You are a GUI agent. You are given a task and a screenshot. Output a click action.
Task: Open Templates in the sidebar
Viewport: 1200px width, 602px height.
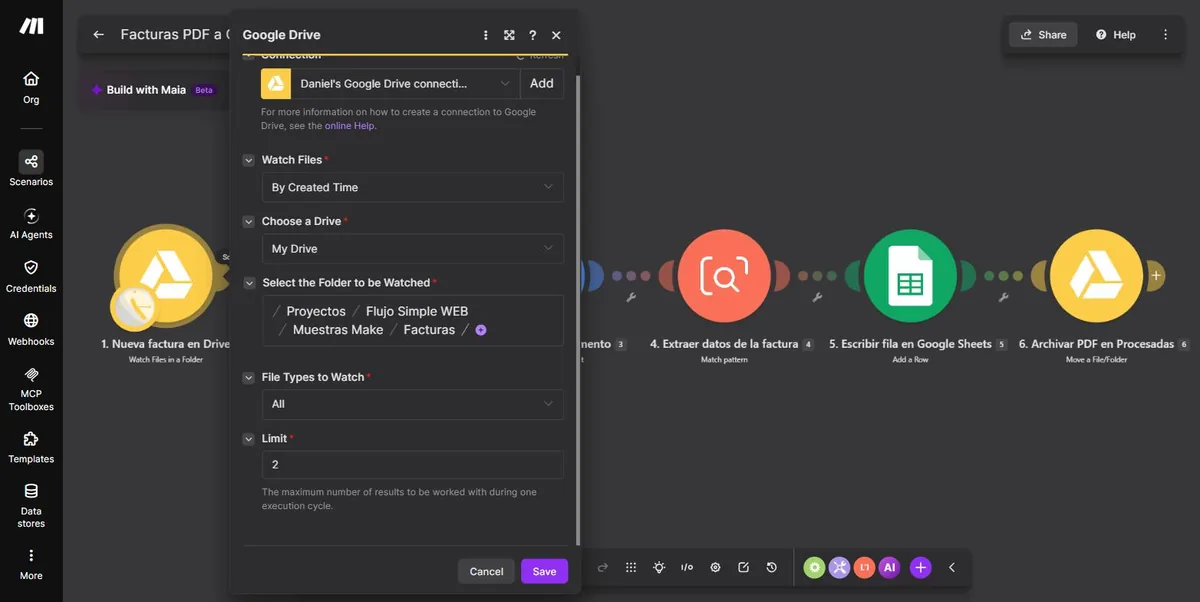31,447
